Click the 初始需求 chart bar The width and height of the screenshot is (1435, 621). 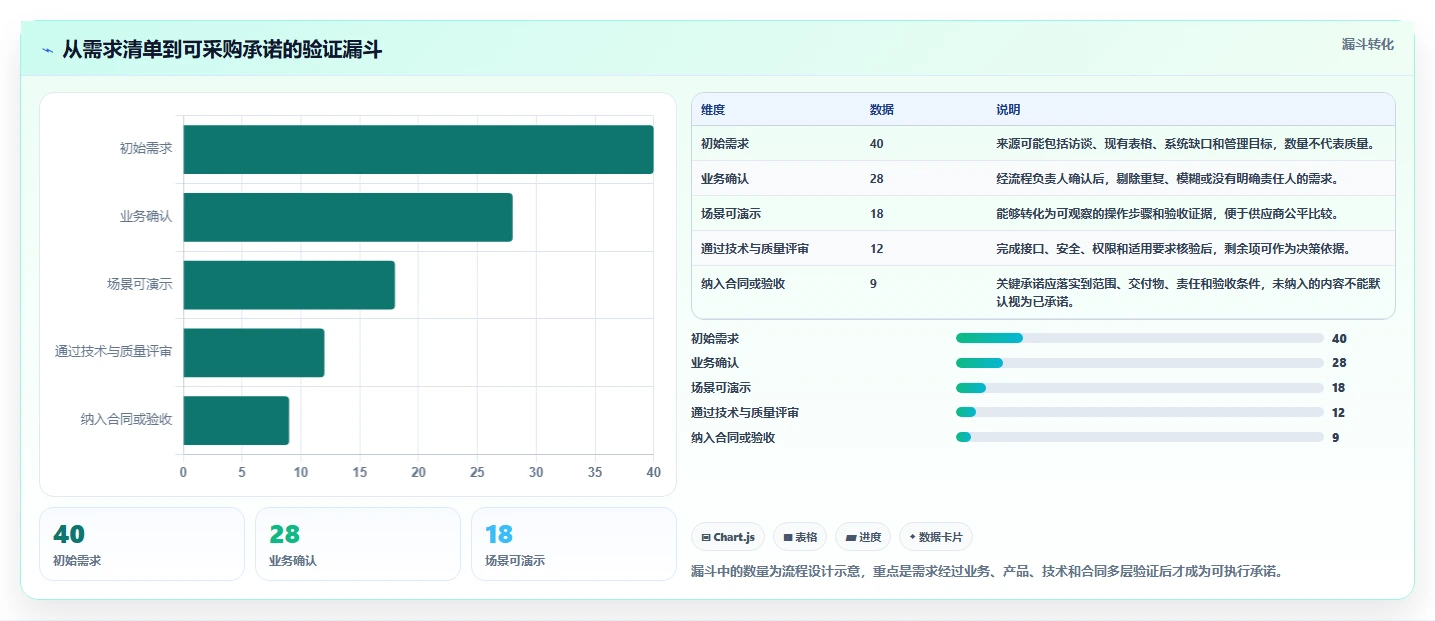pos(418,149)
